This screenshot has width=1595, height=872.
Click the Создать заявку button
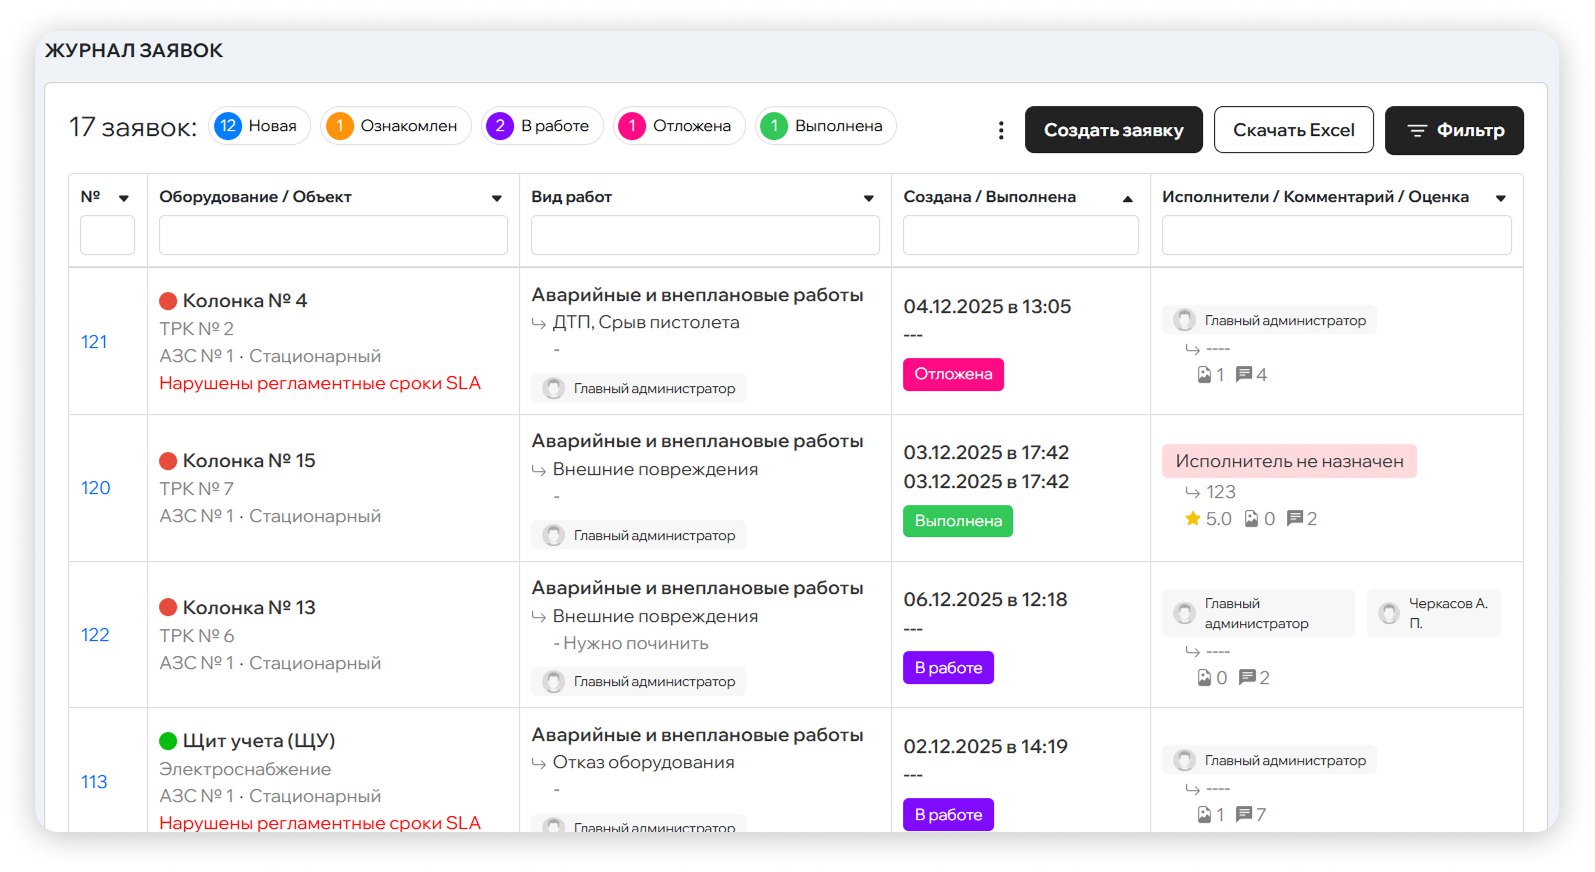tap(1113, 130)
